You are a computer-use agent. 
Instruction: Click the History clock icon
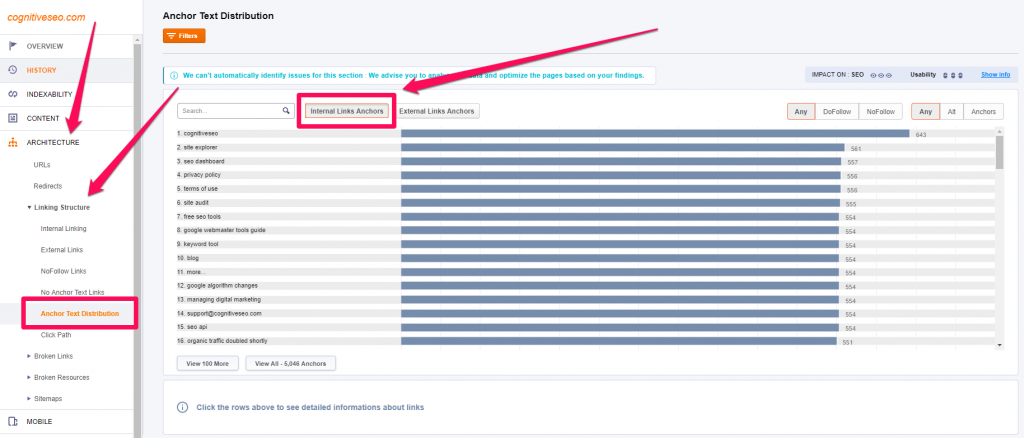(12, 70)
